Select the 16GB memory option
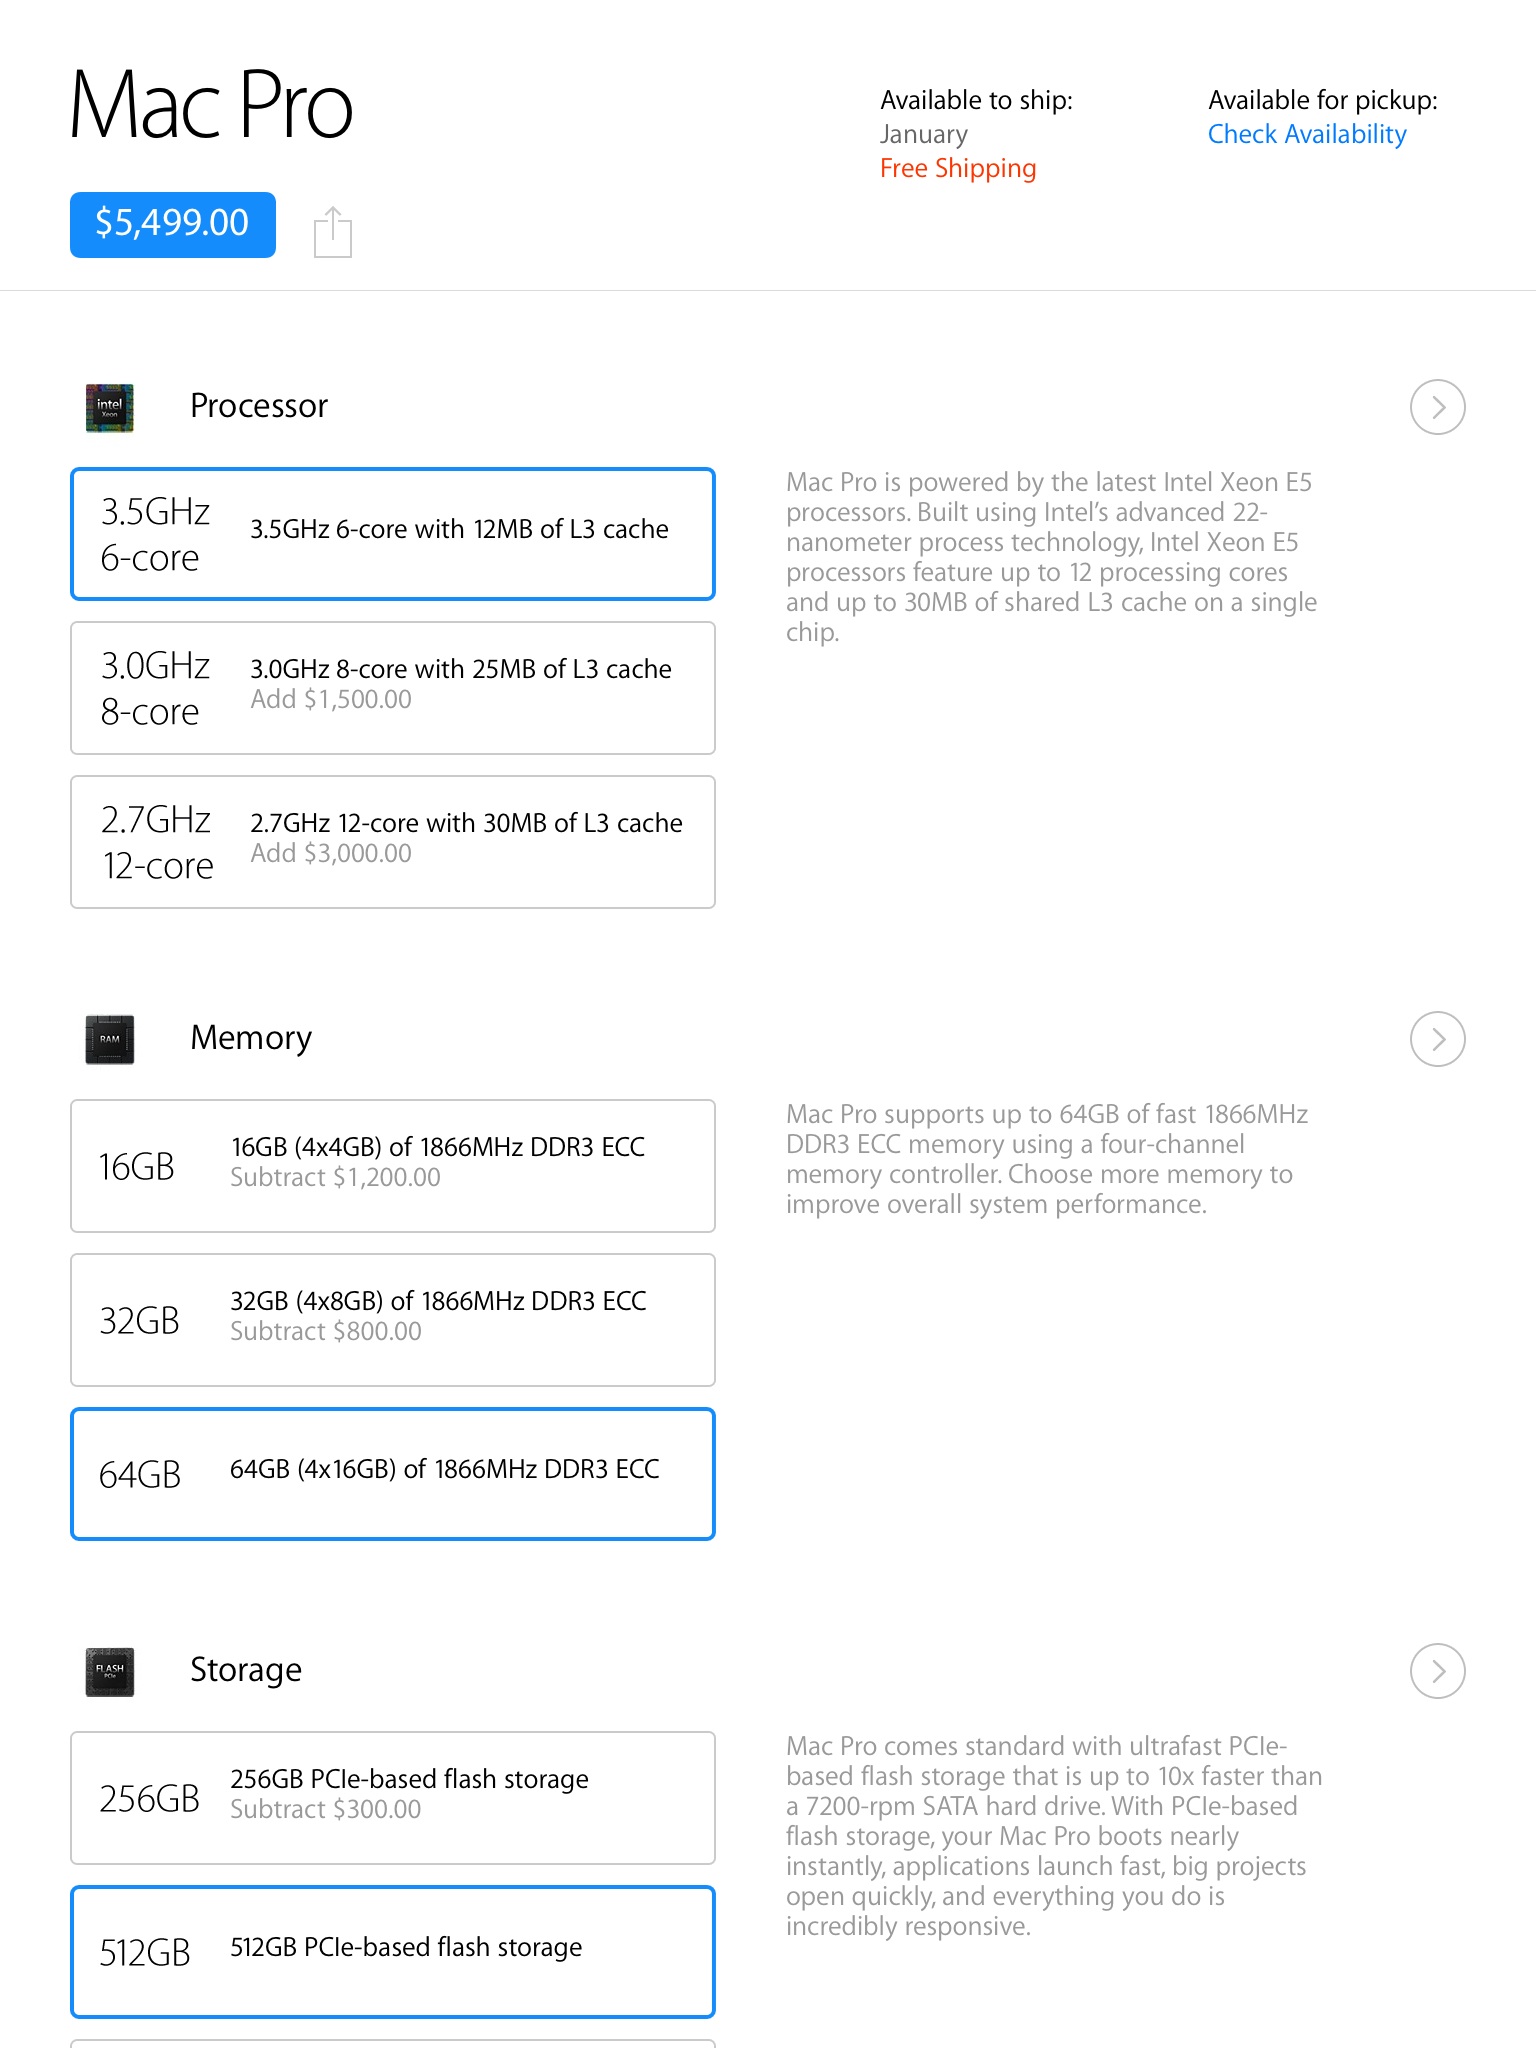 coord(393,1166)
